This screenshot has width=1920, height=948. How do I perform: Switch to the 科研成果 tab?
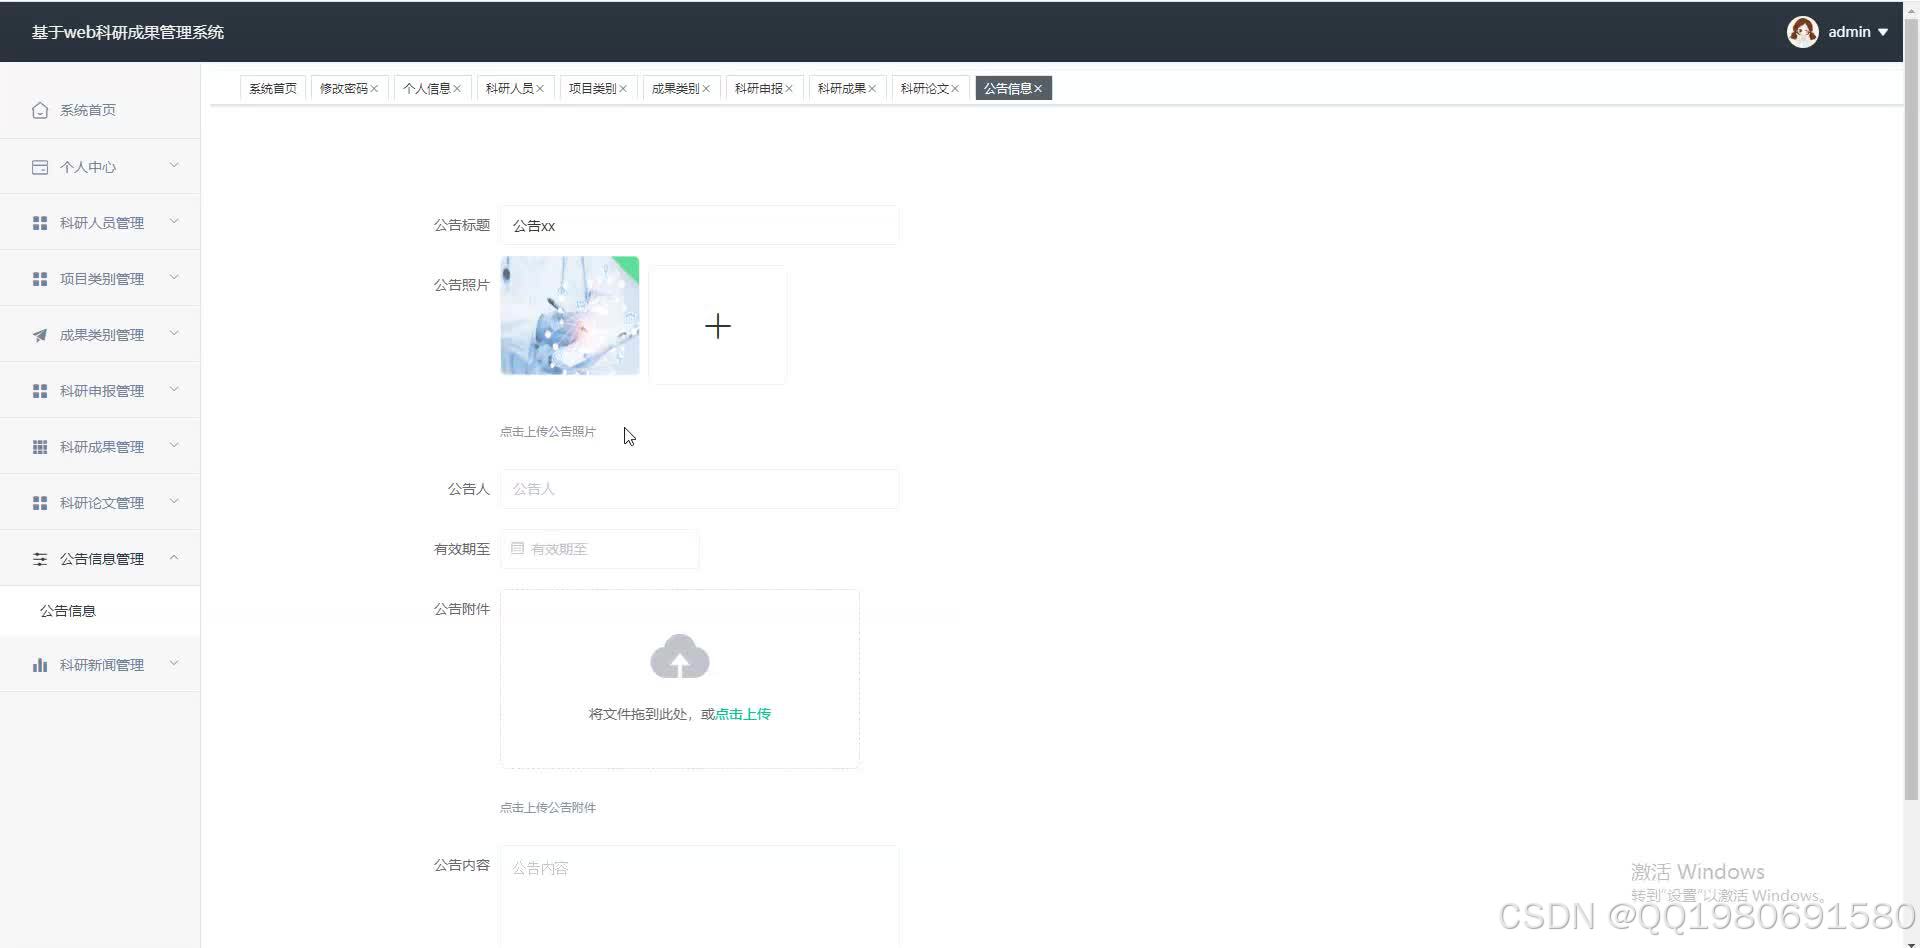coord(841,88)
